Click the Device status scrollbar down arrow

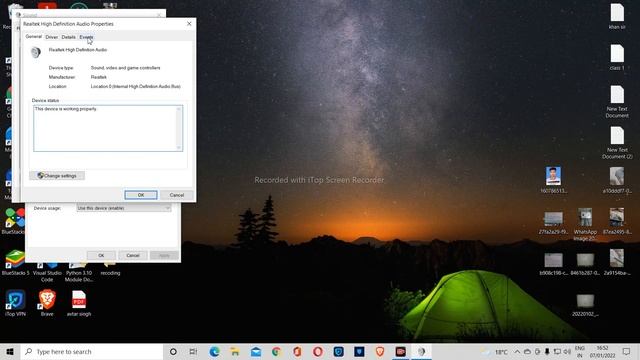click(179, 147)
